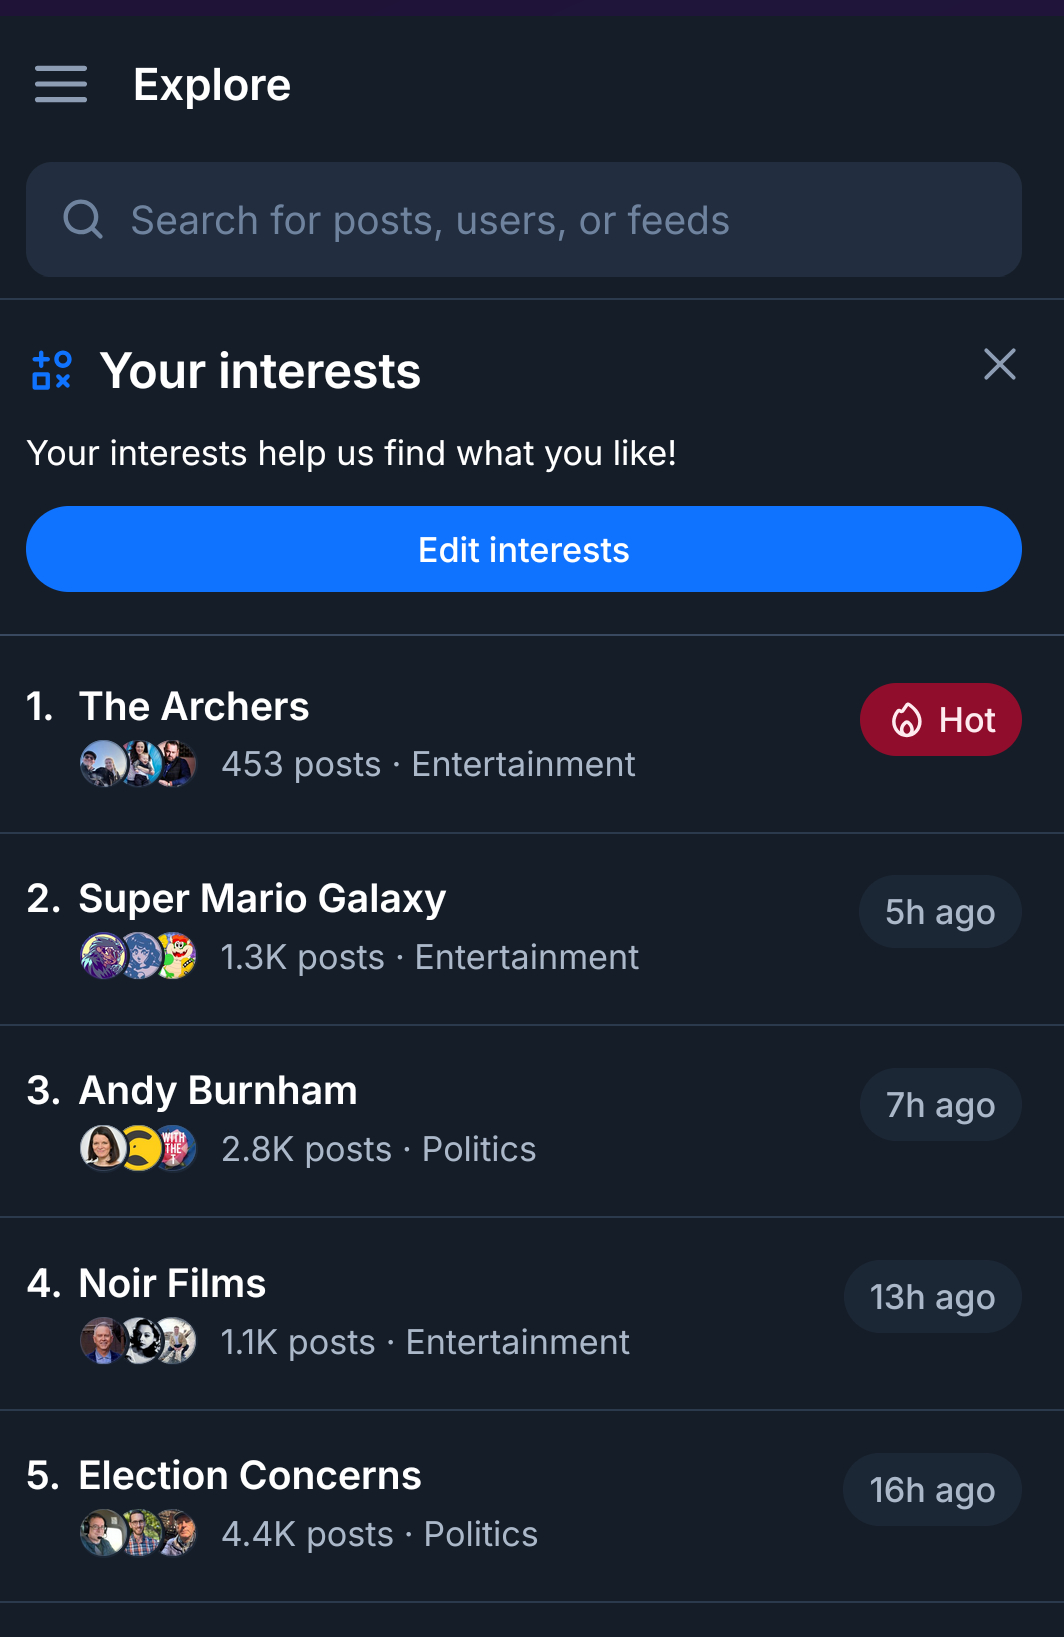
Task: Dismiss the Your interests card
Action: (x=999, y=365)
